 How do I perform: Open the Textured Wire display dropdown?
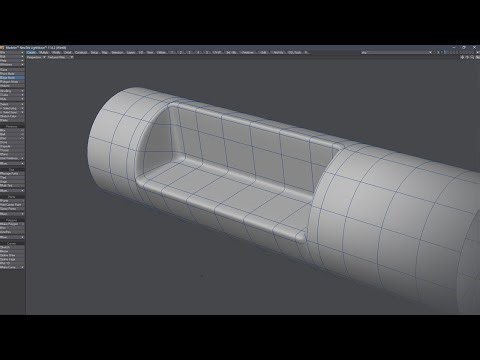click(60, 57)
